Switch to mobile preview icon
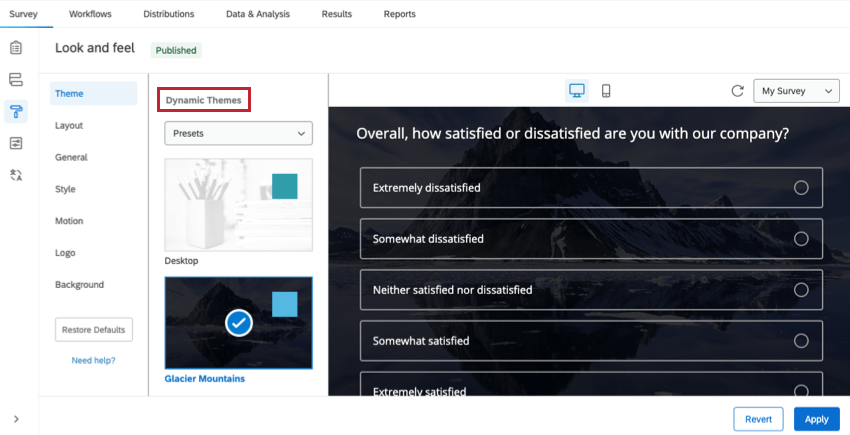The width and height of the screenshot is (850, 435). point(606,91)
